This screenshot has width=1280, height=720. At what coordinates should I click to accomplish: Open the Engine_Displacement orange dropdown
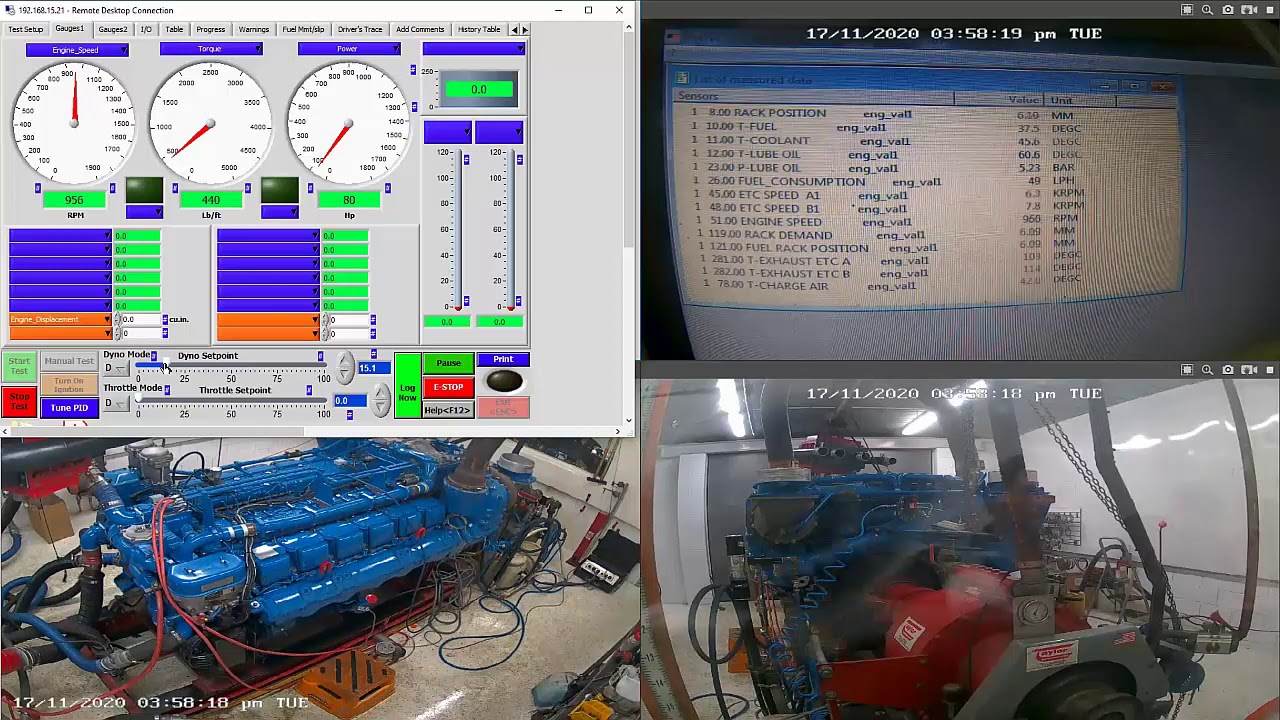coord(60,320)
